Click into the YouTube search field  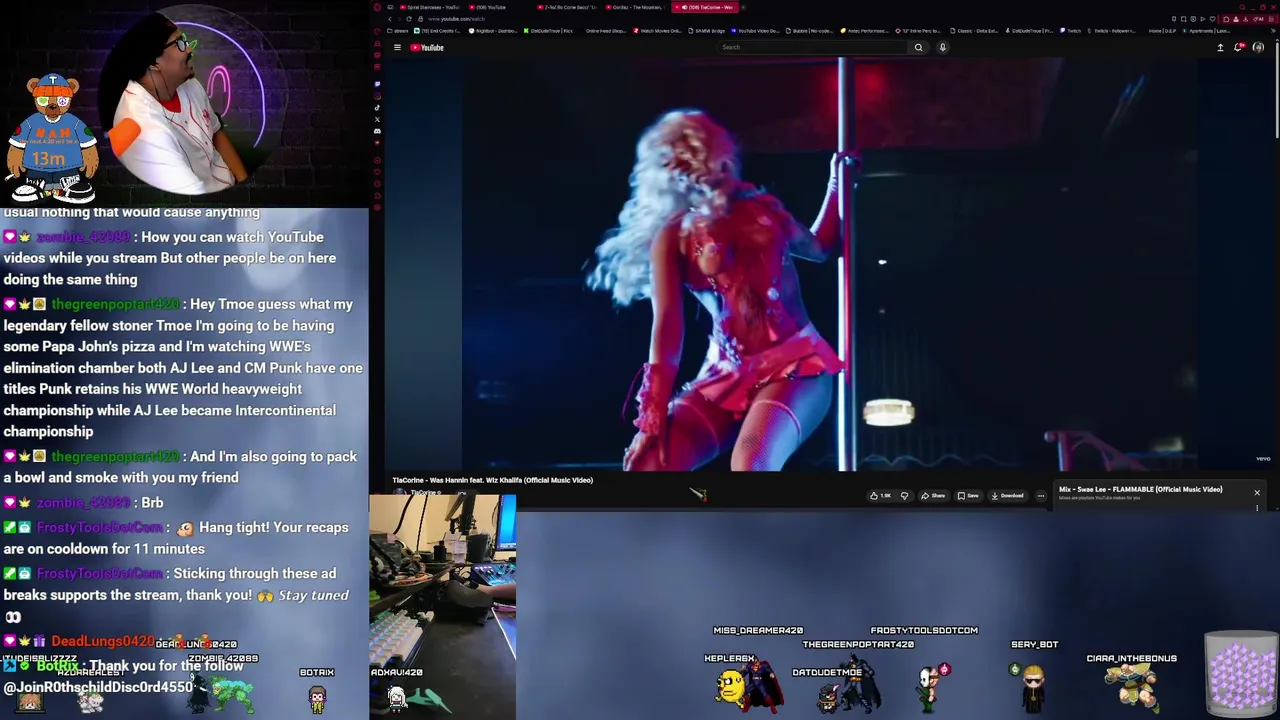click(810, 47)
